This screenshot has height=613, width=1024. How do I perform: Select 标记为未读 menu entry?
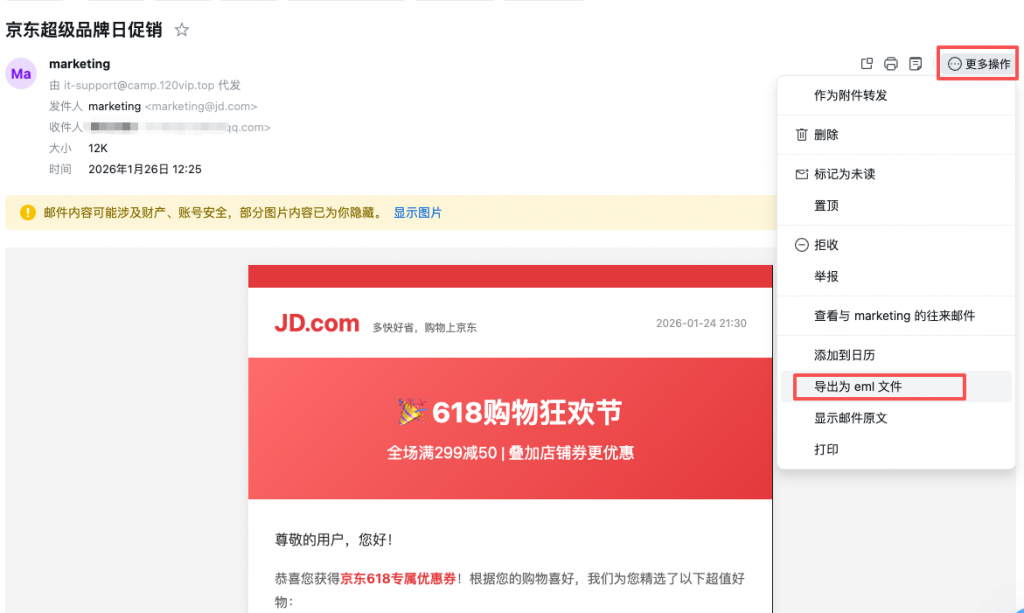844,174
